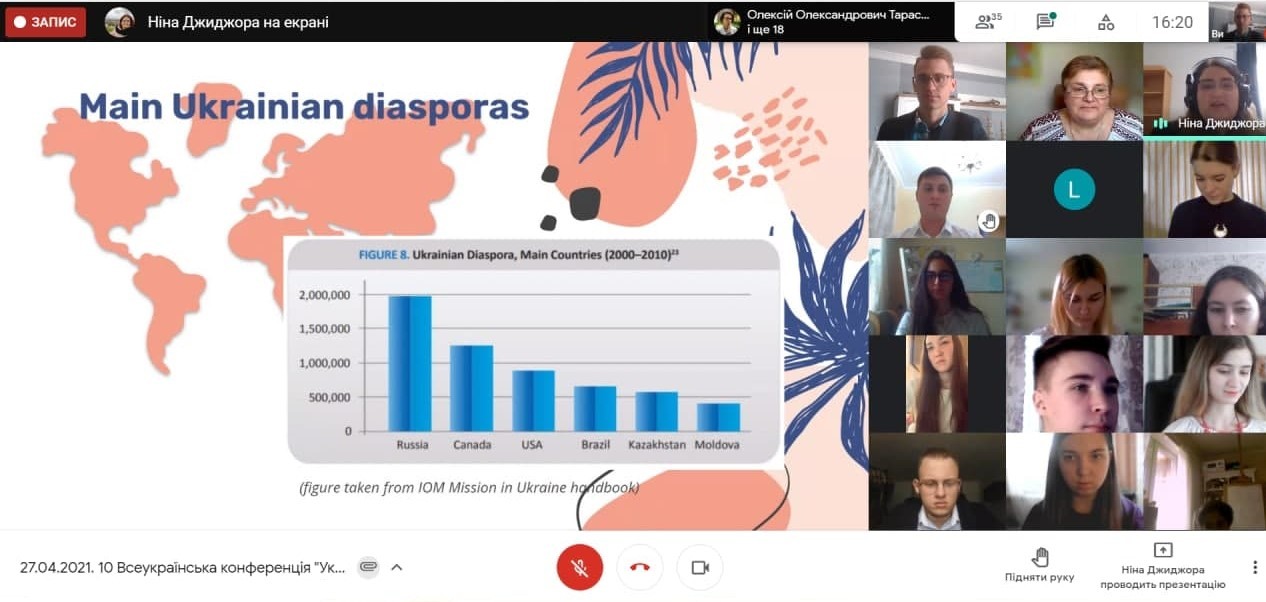Unmute the microphone with the red mic button
The image size is (1266, 602).
(x=579, y=567)
